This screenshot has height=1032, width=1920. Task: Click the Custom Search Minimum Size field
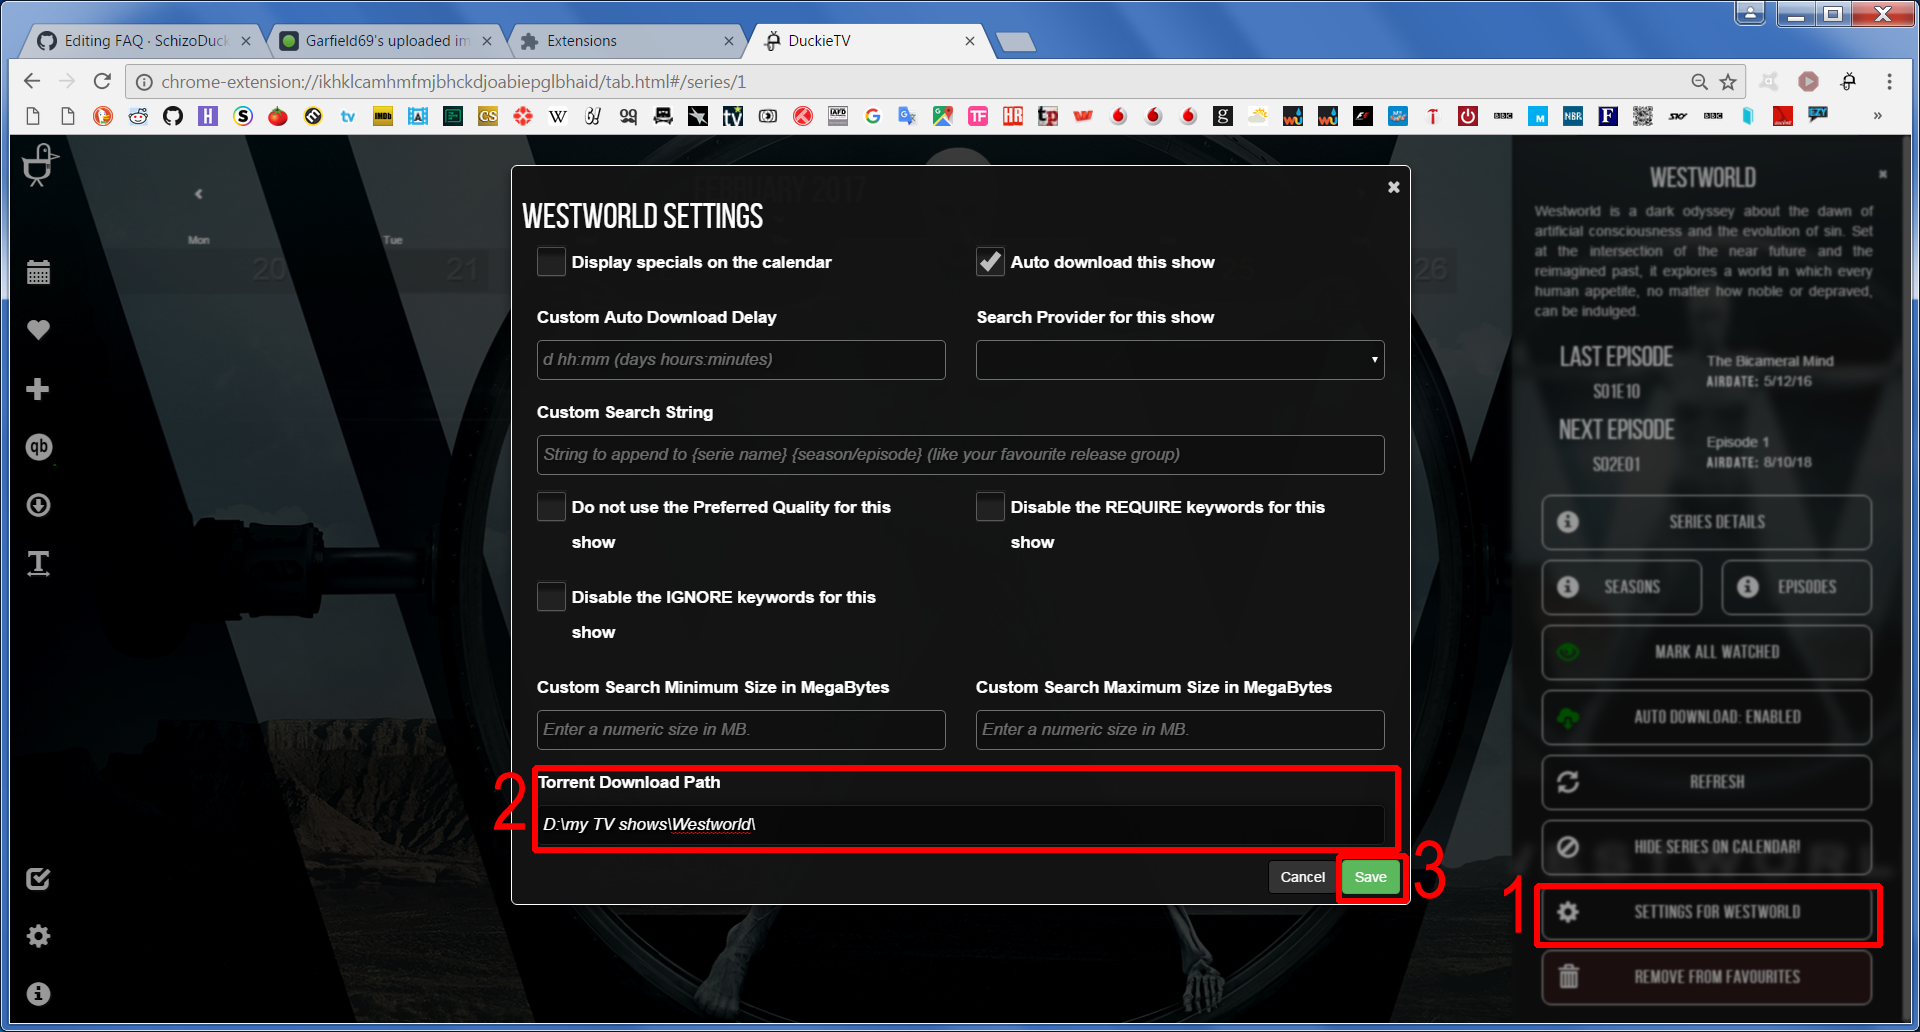point(741,730)
